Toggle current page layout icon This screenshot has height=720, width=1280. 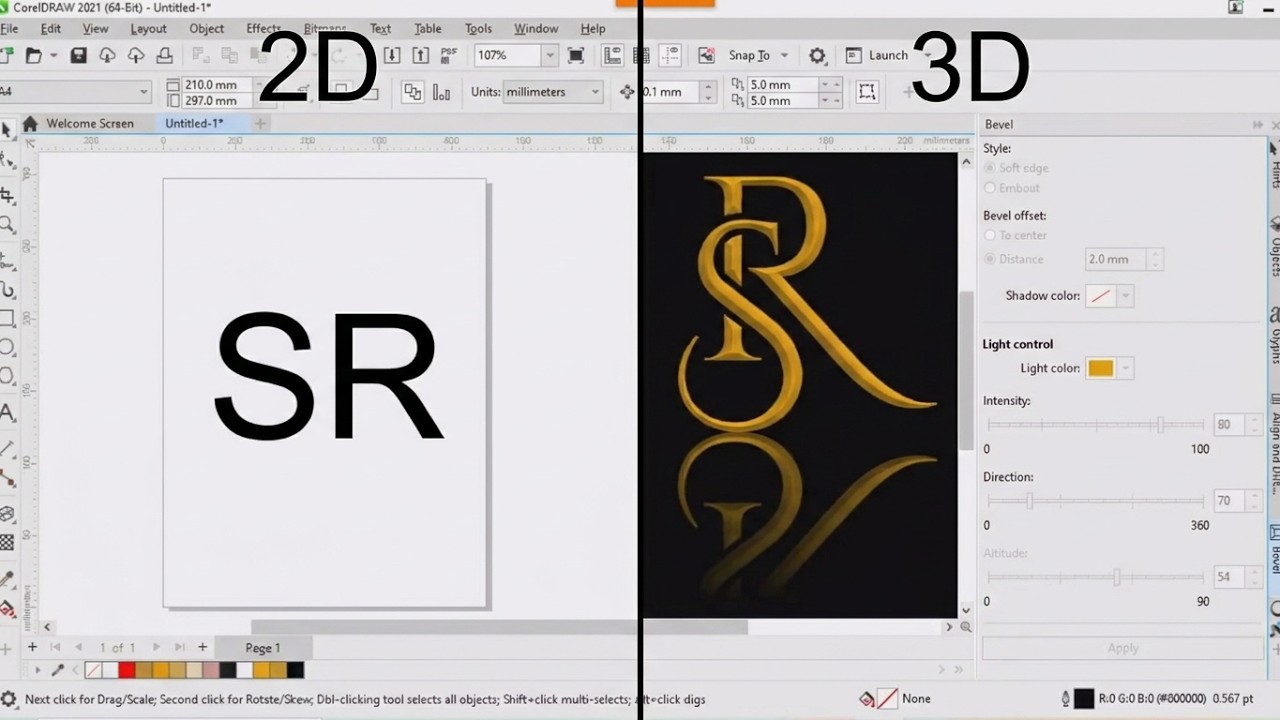tap(440, 92)
